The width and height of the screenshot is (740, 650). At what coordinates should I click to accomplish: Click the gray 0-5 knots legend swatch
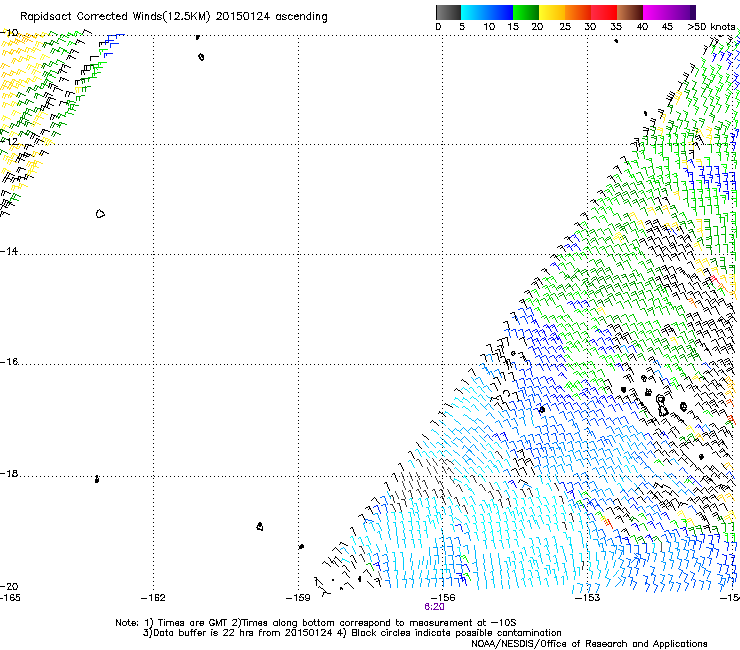tap(448, 12)
